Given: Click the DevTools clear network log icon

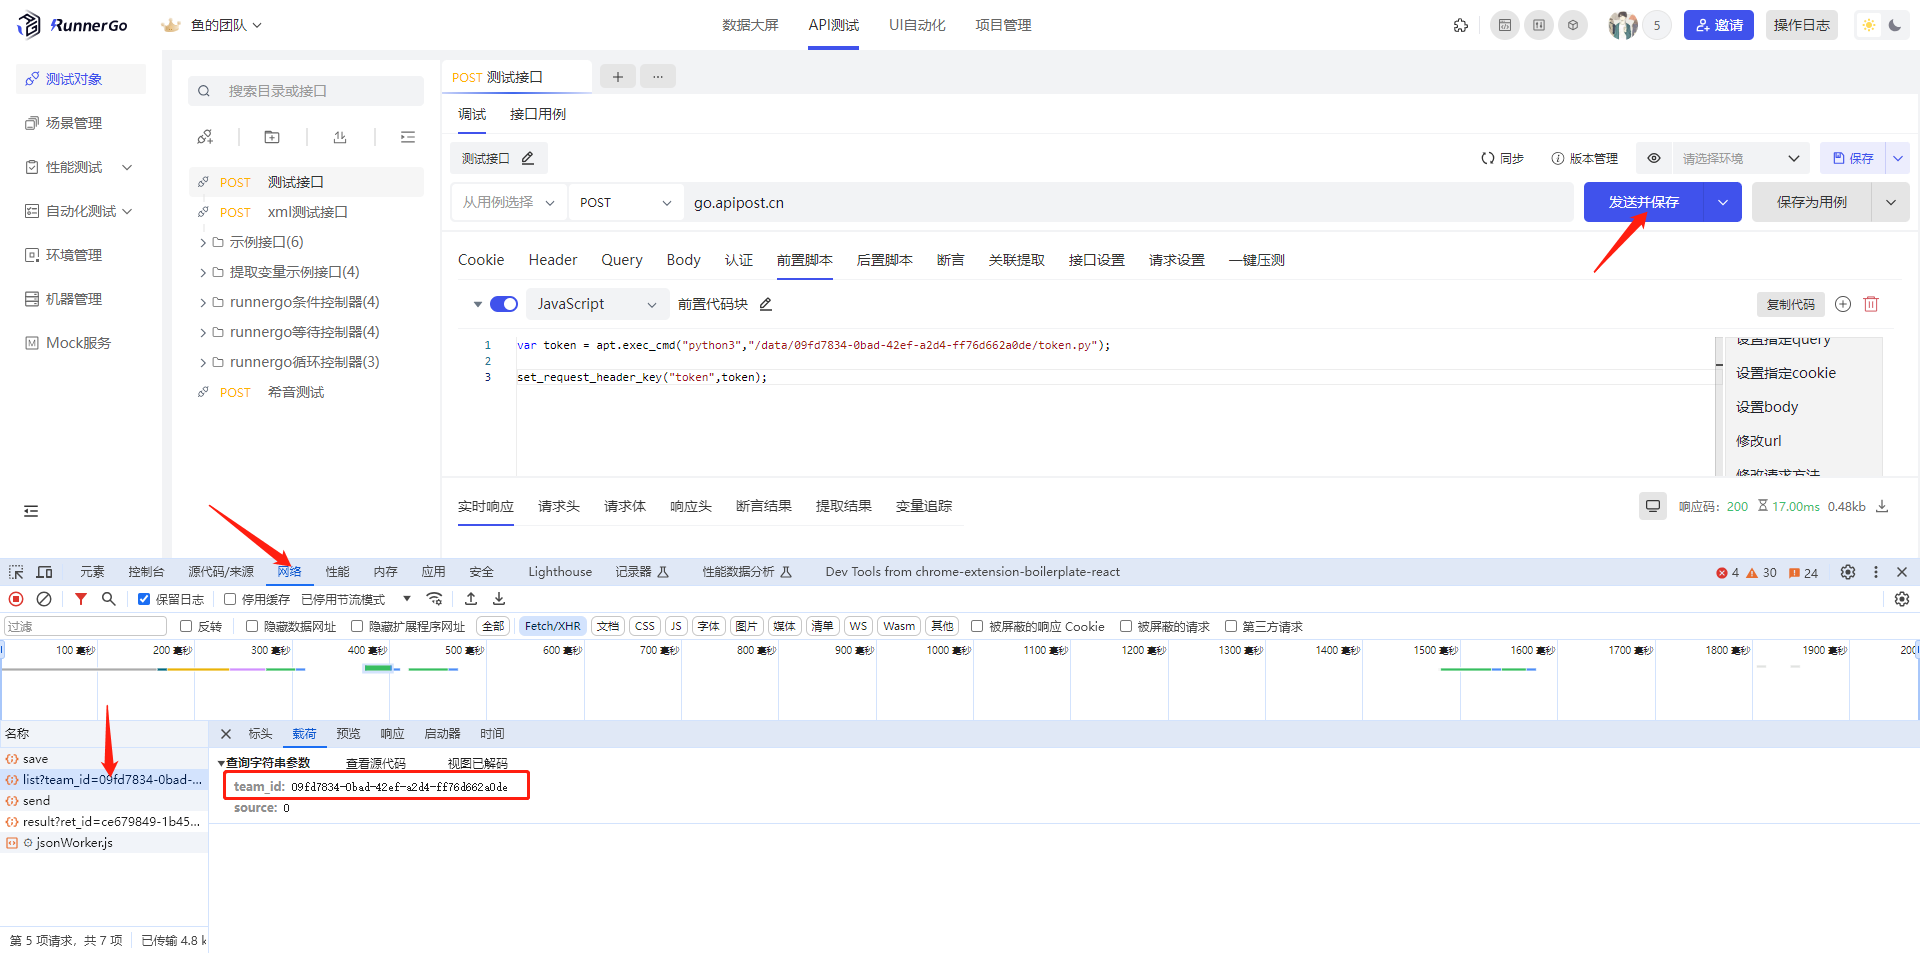Looking at the screenshot, I should [x=44, y=599].
